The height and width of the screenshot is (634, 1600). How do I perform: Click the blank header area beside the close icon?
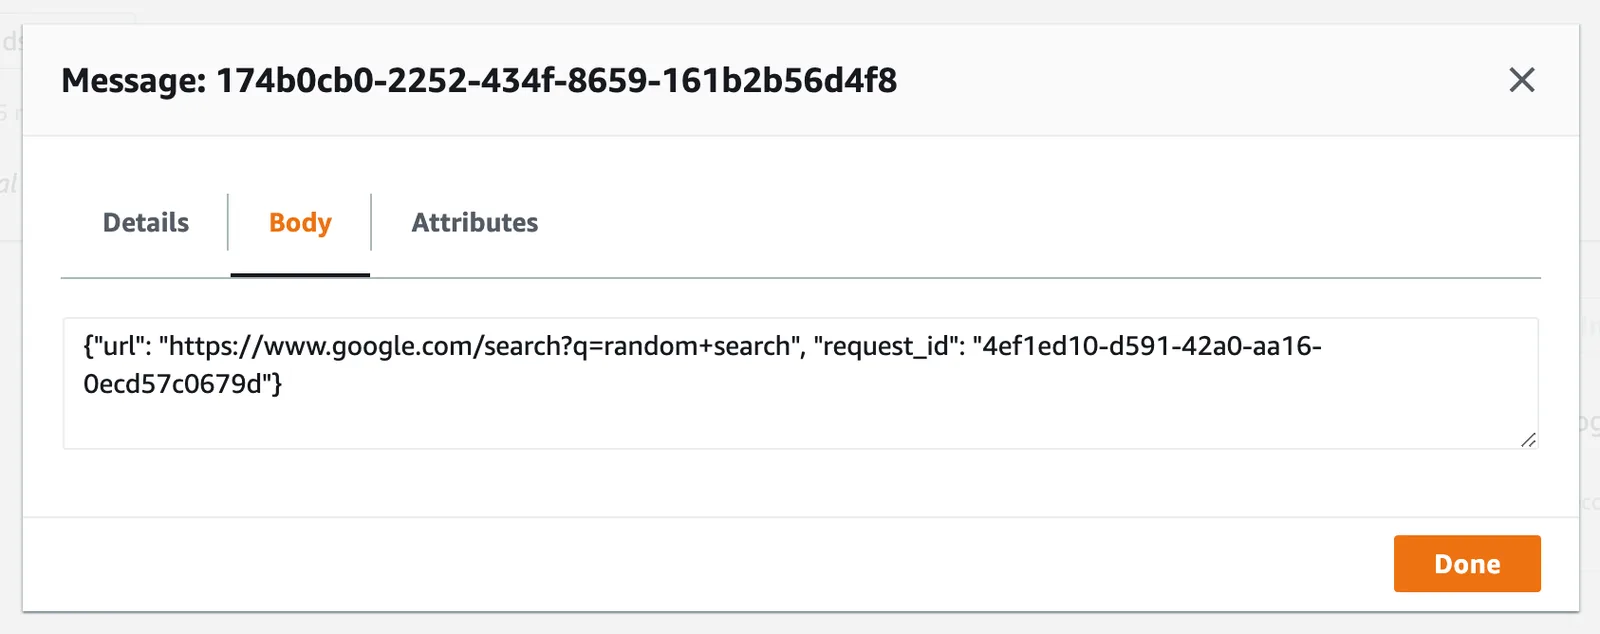click(x=1200, y=80)
